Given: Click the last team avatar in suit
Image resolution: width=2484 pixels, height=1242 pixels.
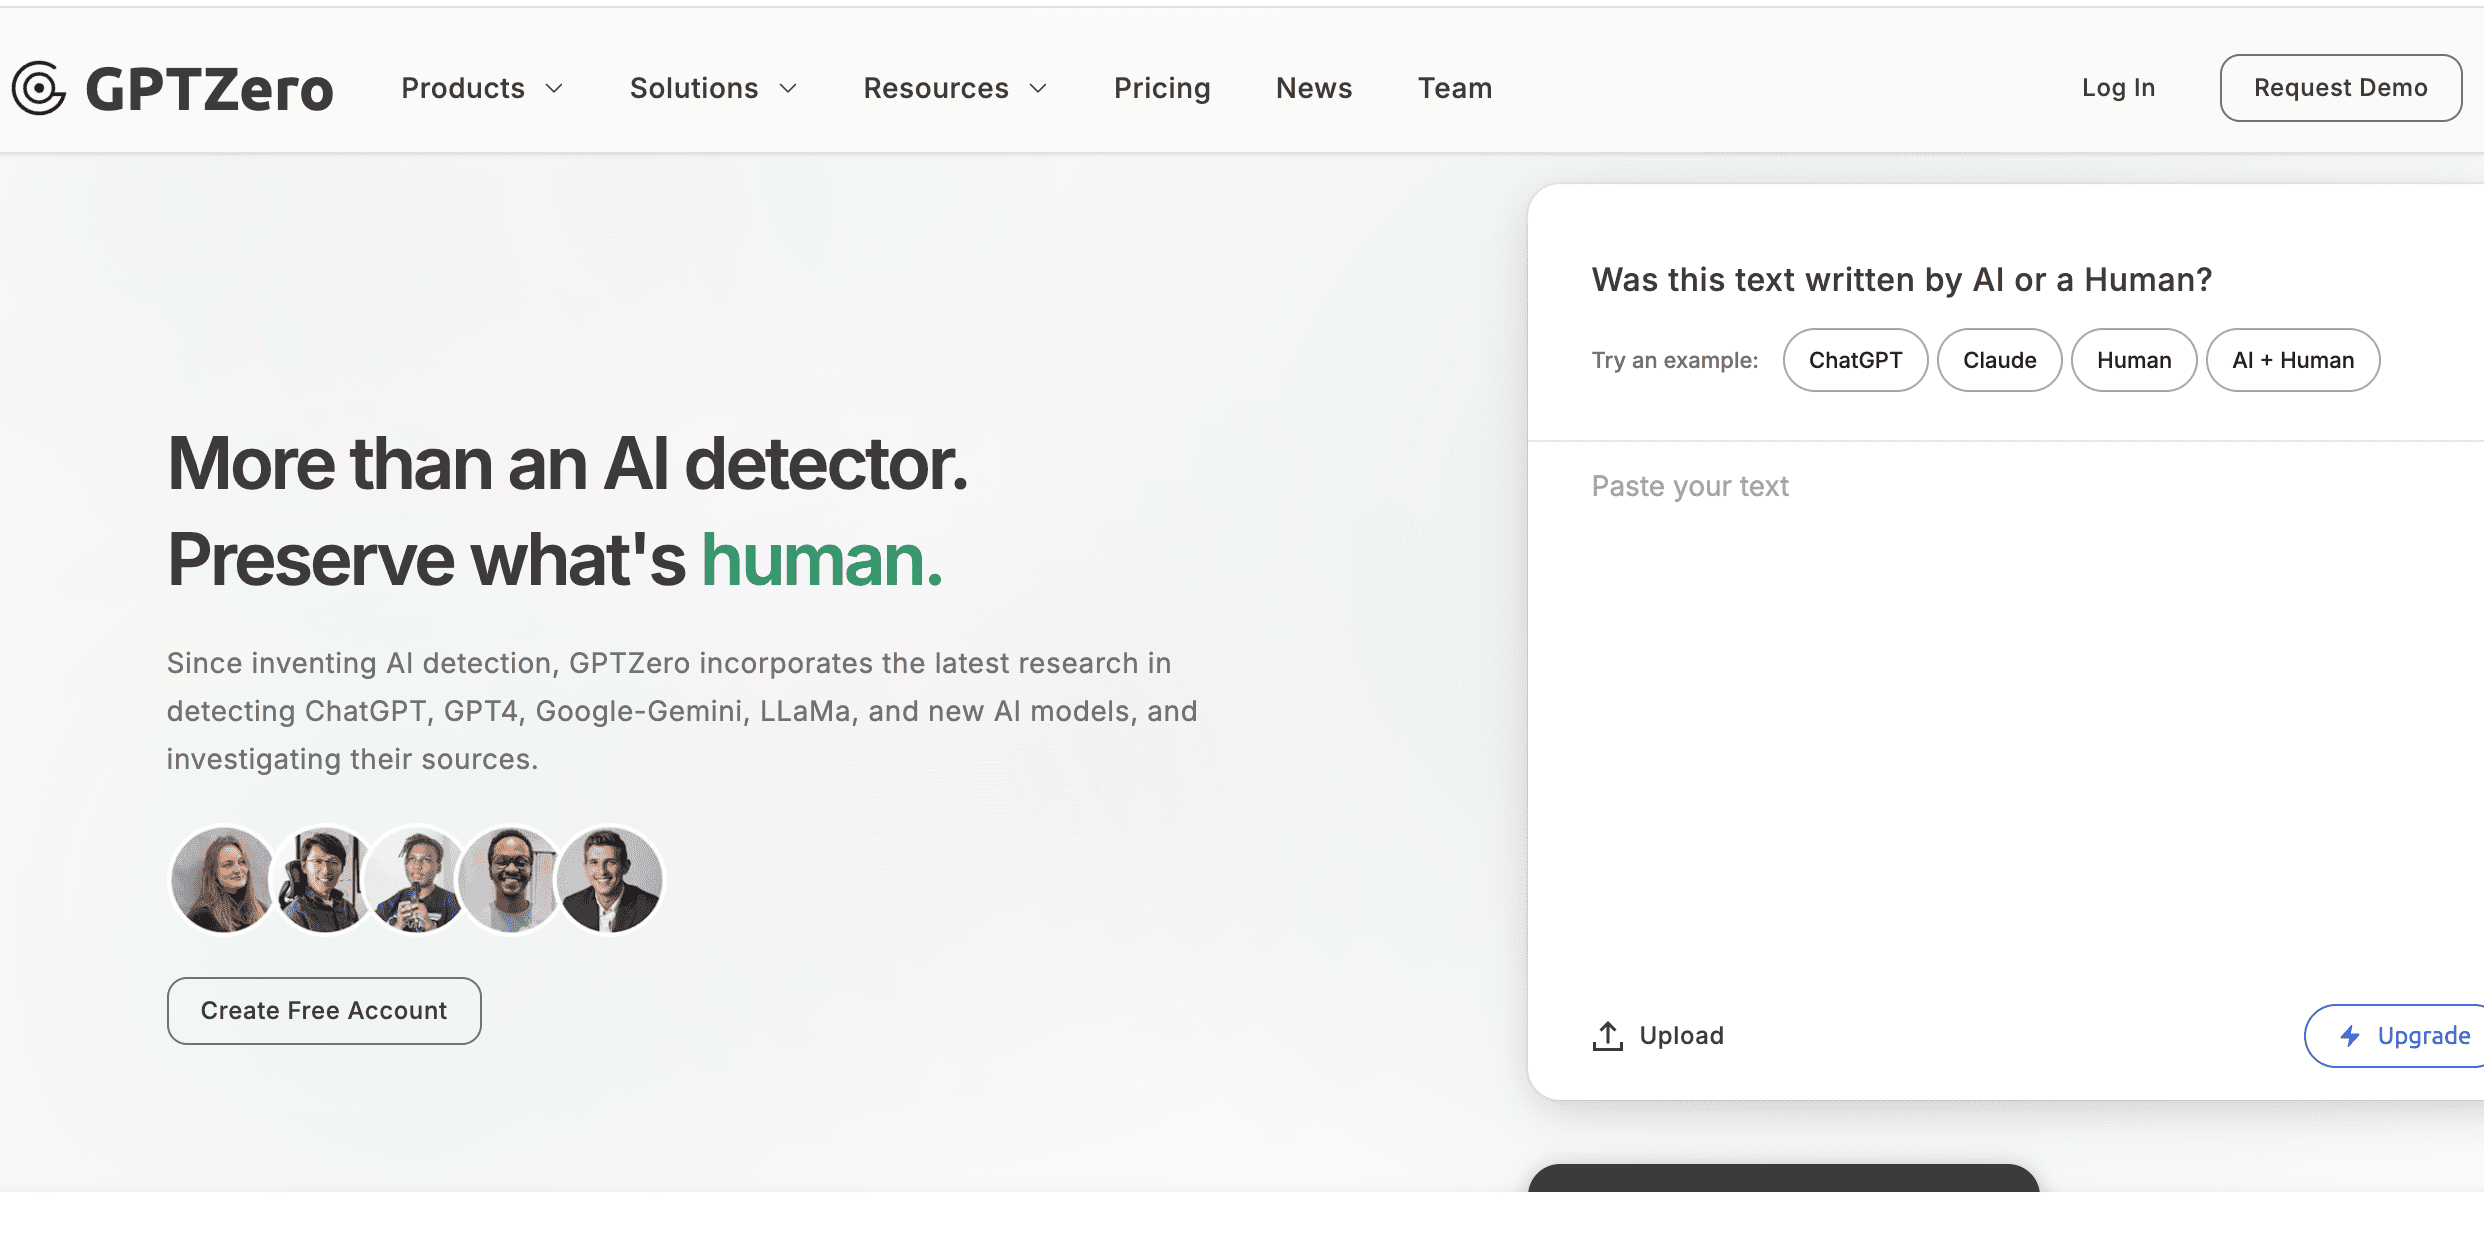Looking at the screenshot, I should [610, 880].
